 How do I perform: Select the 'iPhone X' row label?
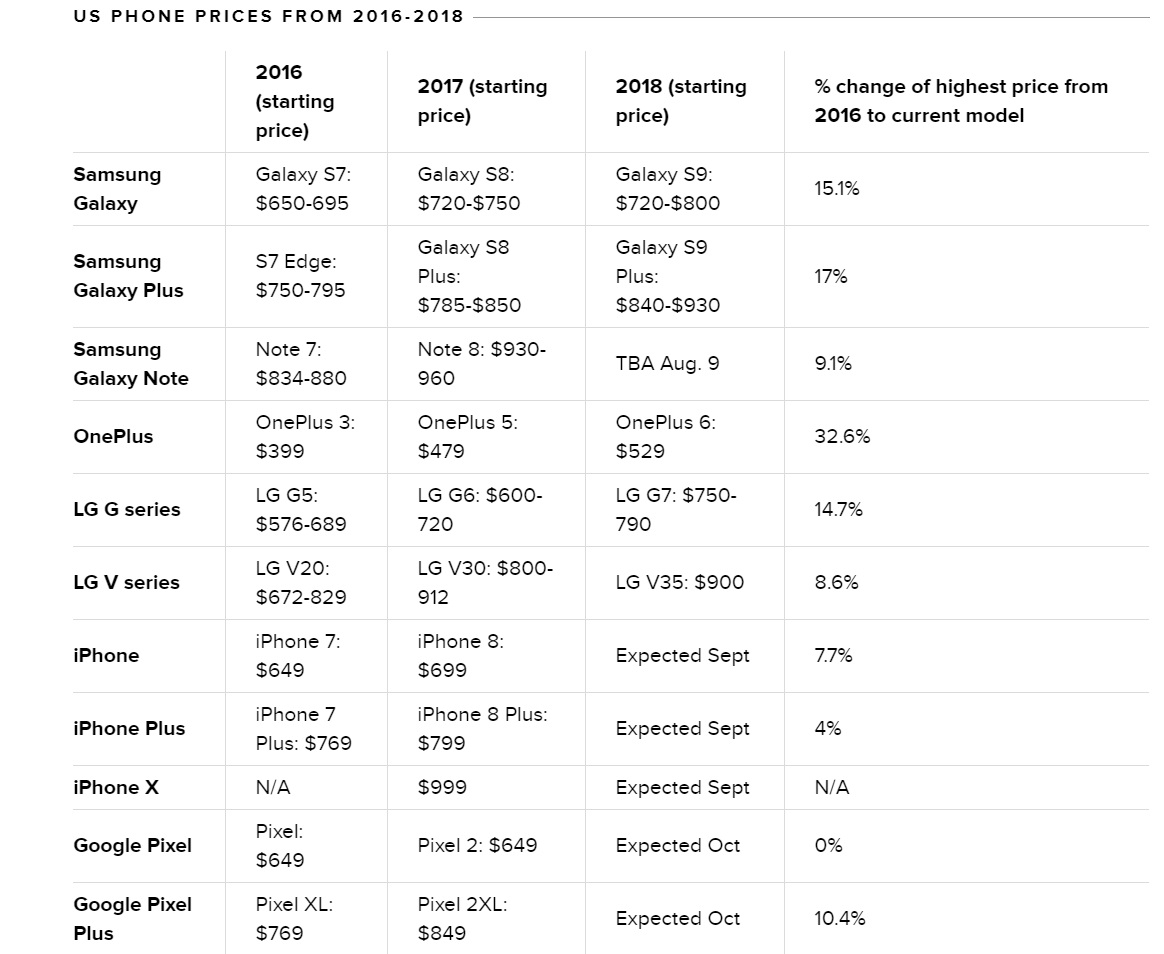pos(116,788)
